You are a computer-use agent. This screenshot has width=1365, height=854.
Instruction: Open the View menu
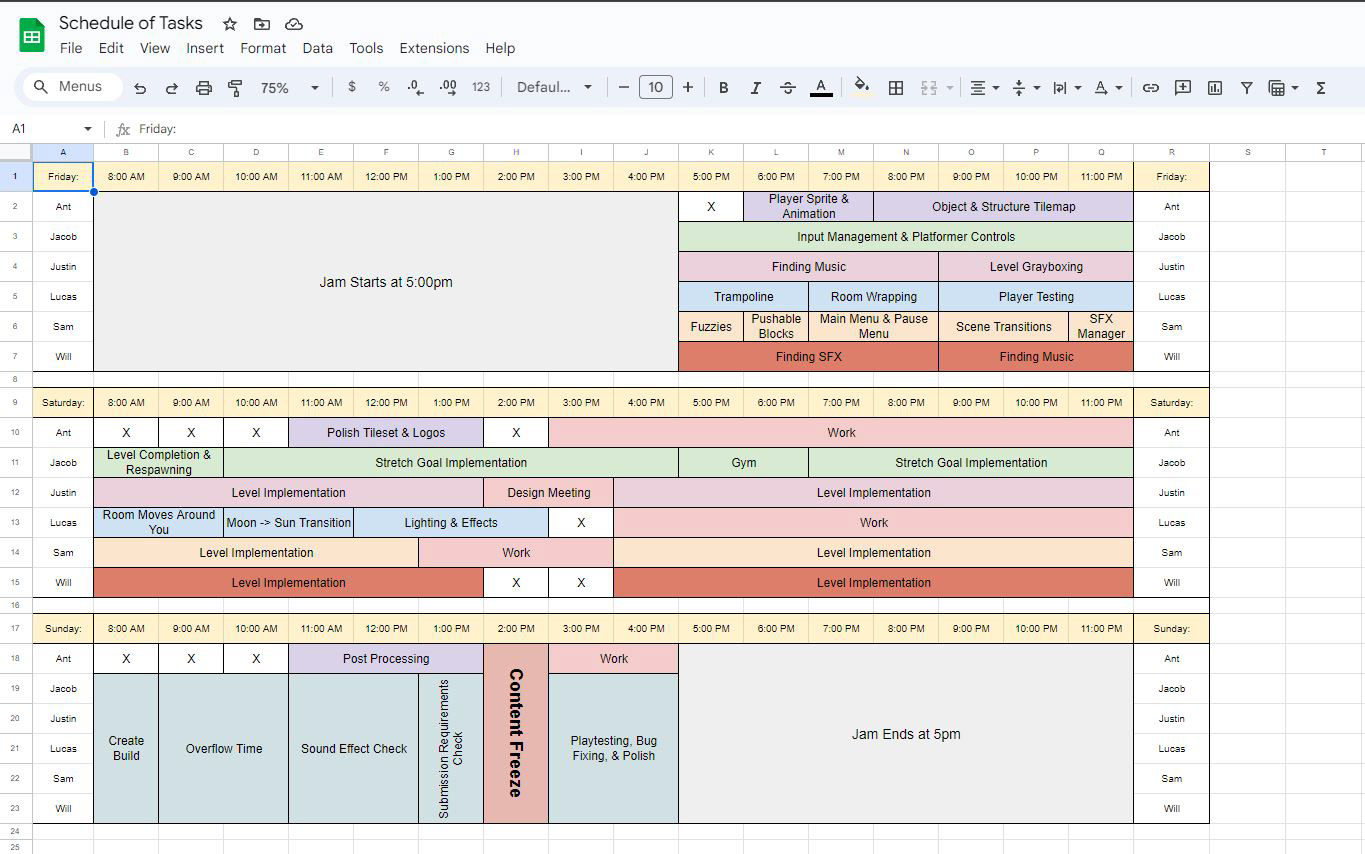(x=155, y=48)
